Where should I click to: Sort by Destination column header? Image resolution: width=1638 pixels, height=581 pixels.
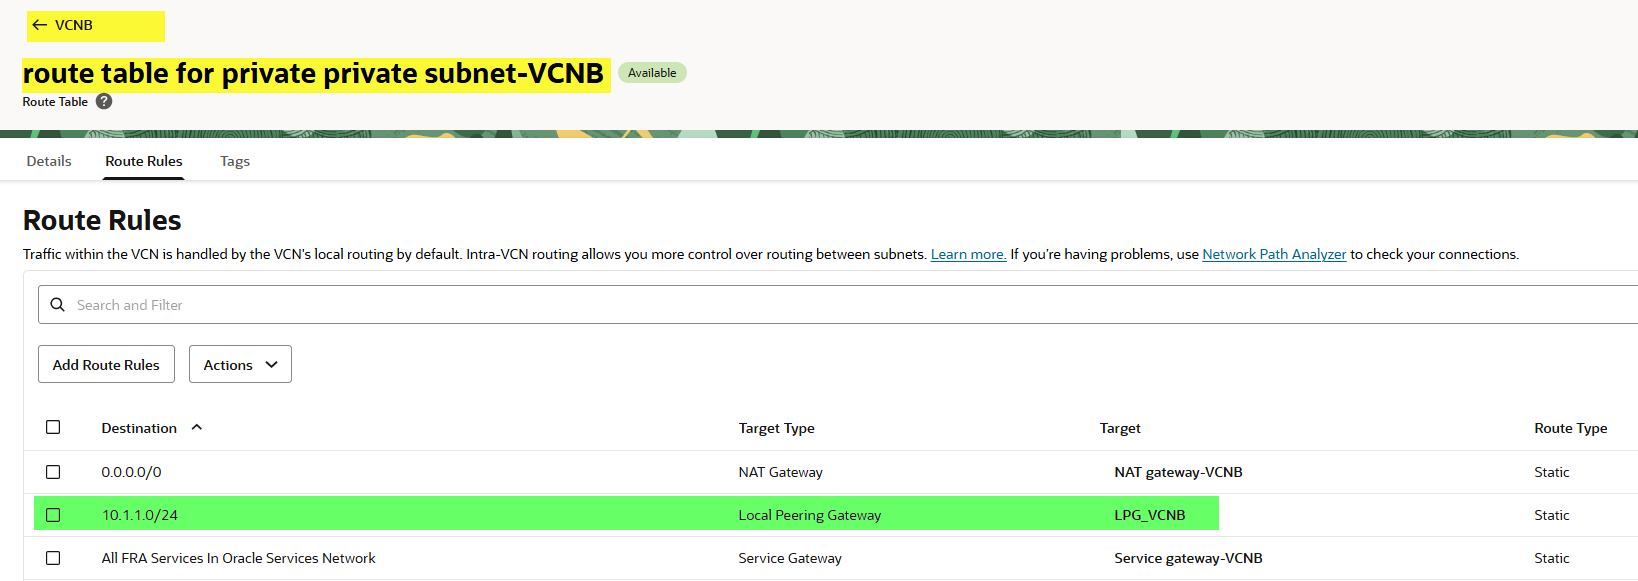pyautogui.click(x=139, y=428)
